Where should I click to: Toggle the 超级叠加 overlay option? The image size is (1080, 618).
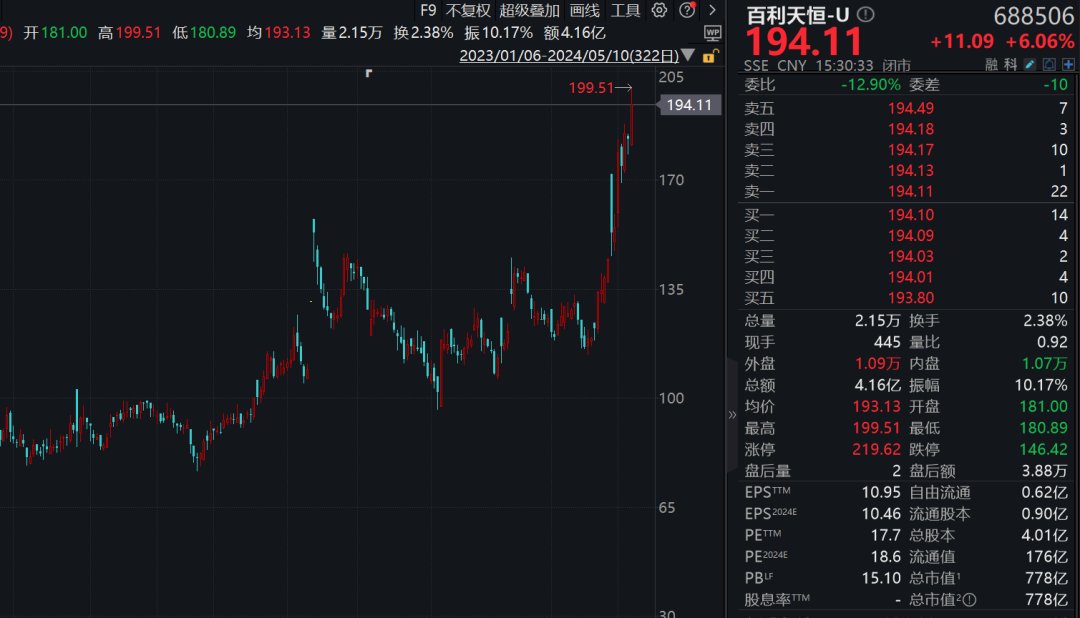(x=529, y=10)
